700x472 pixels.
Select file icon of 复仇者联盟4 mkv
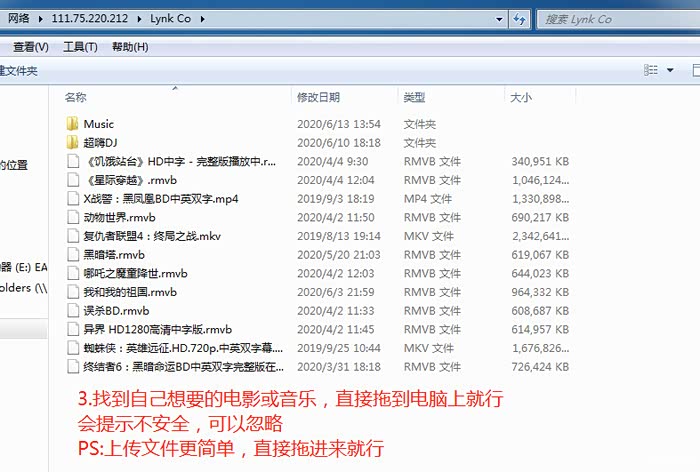[x=73, y=236]
